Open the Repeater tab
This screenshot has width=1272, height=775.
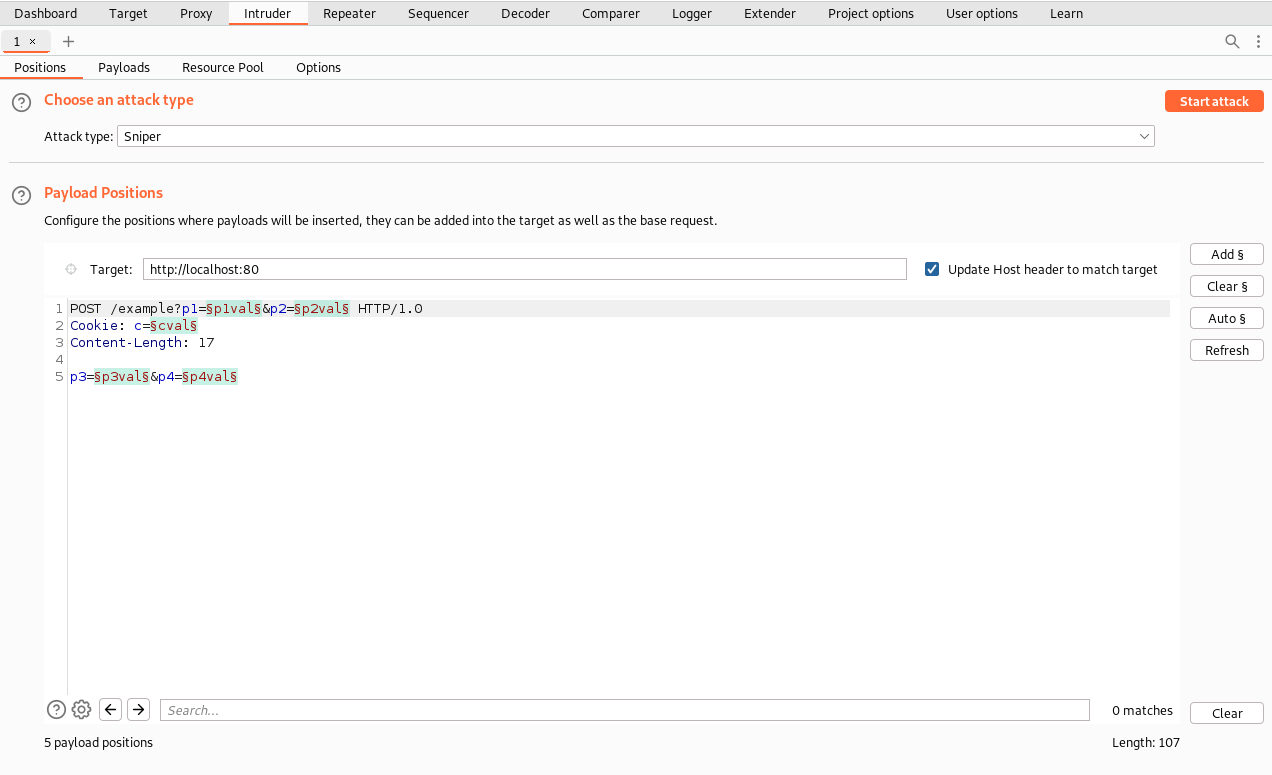[x=349, y=13]
